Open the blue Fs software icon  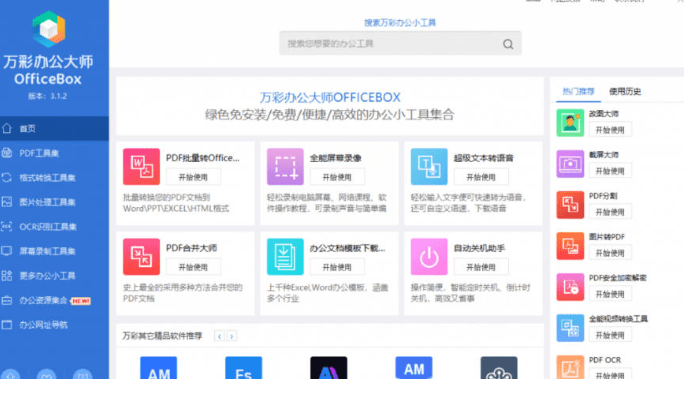[x=243, y=368]
